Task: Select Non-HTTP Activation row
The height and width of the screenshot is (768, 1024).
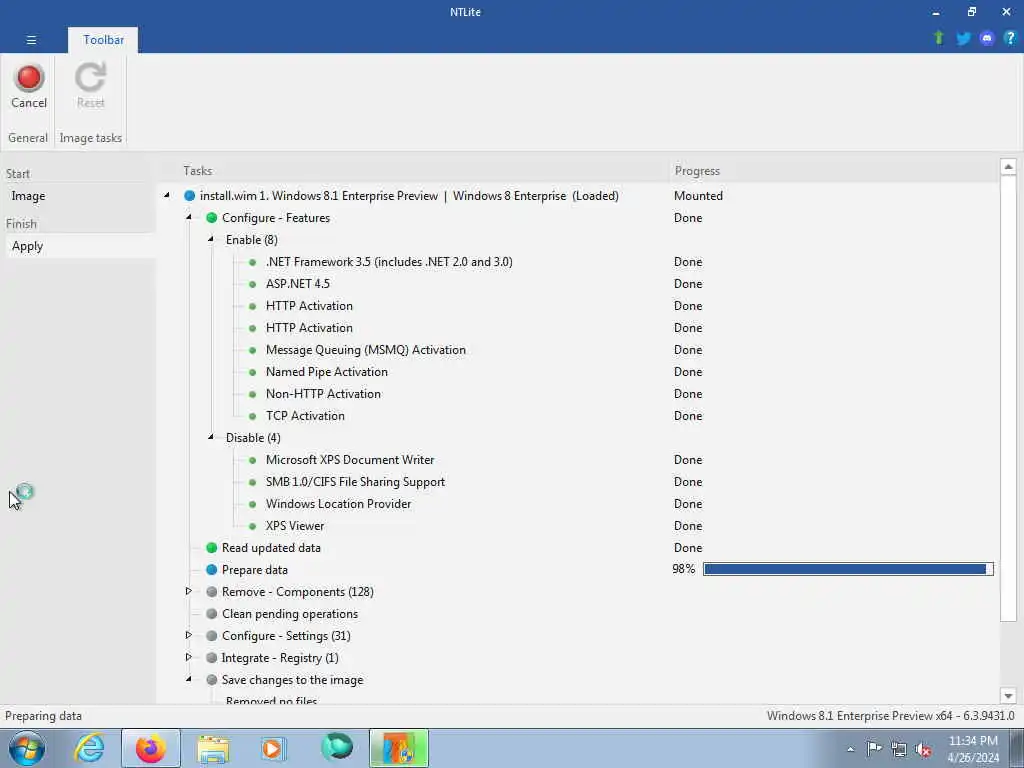Action: [323, 394]
